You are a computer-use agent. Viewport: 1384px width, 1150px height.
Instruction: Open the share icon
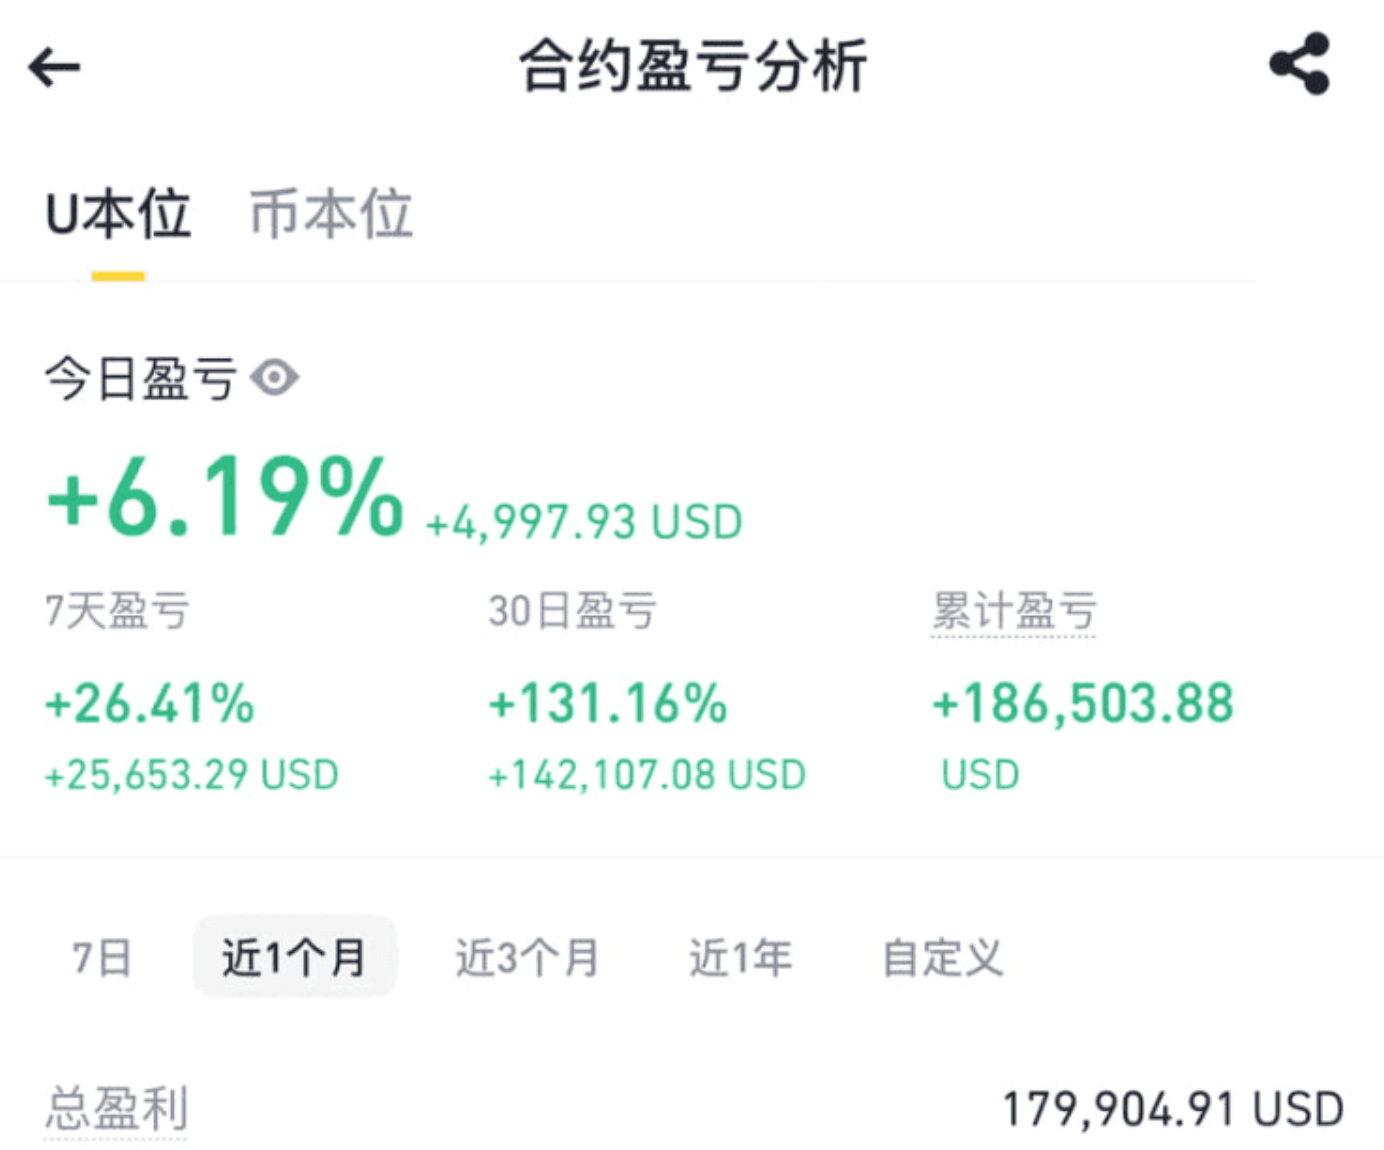pos(1299,65)
